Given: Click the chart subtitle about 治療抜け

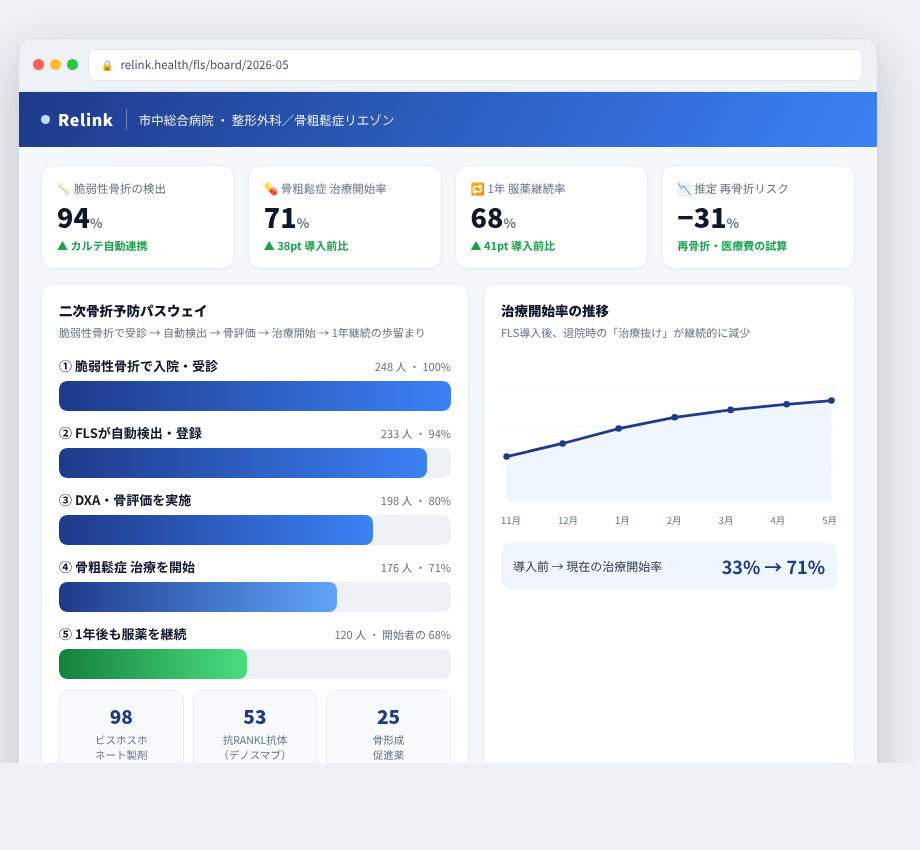Looking at the screenshot, I should coord(625,333).
